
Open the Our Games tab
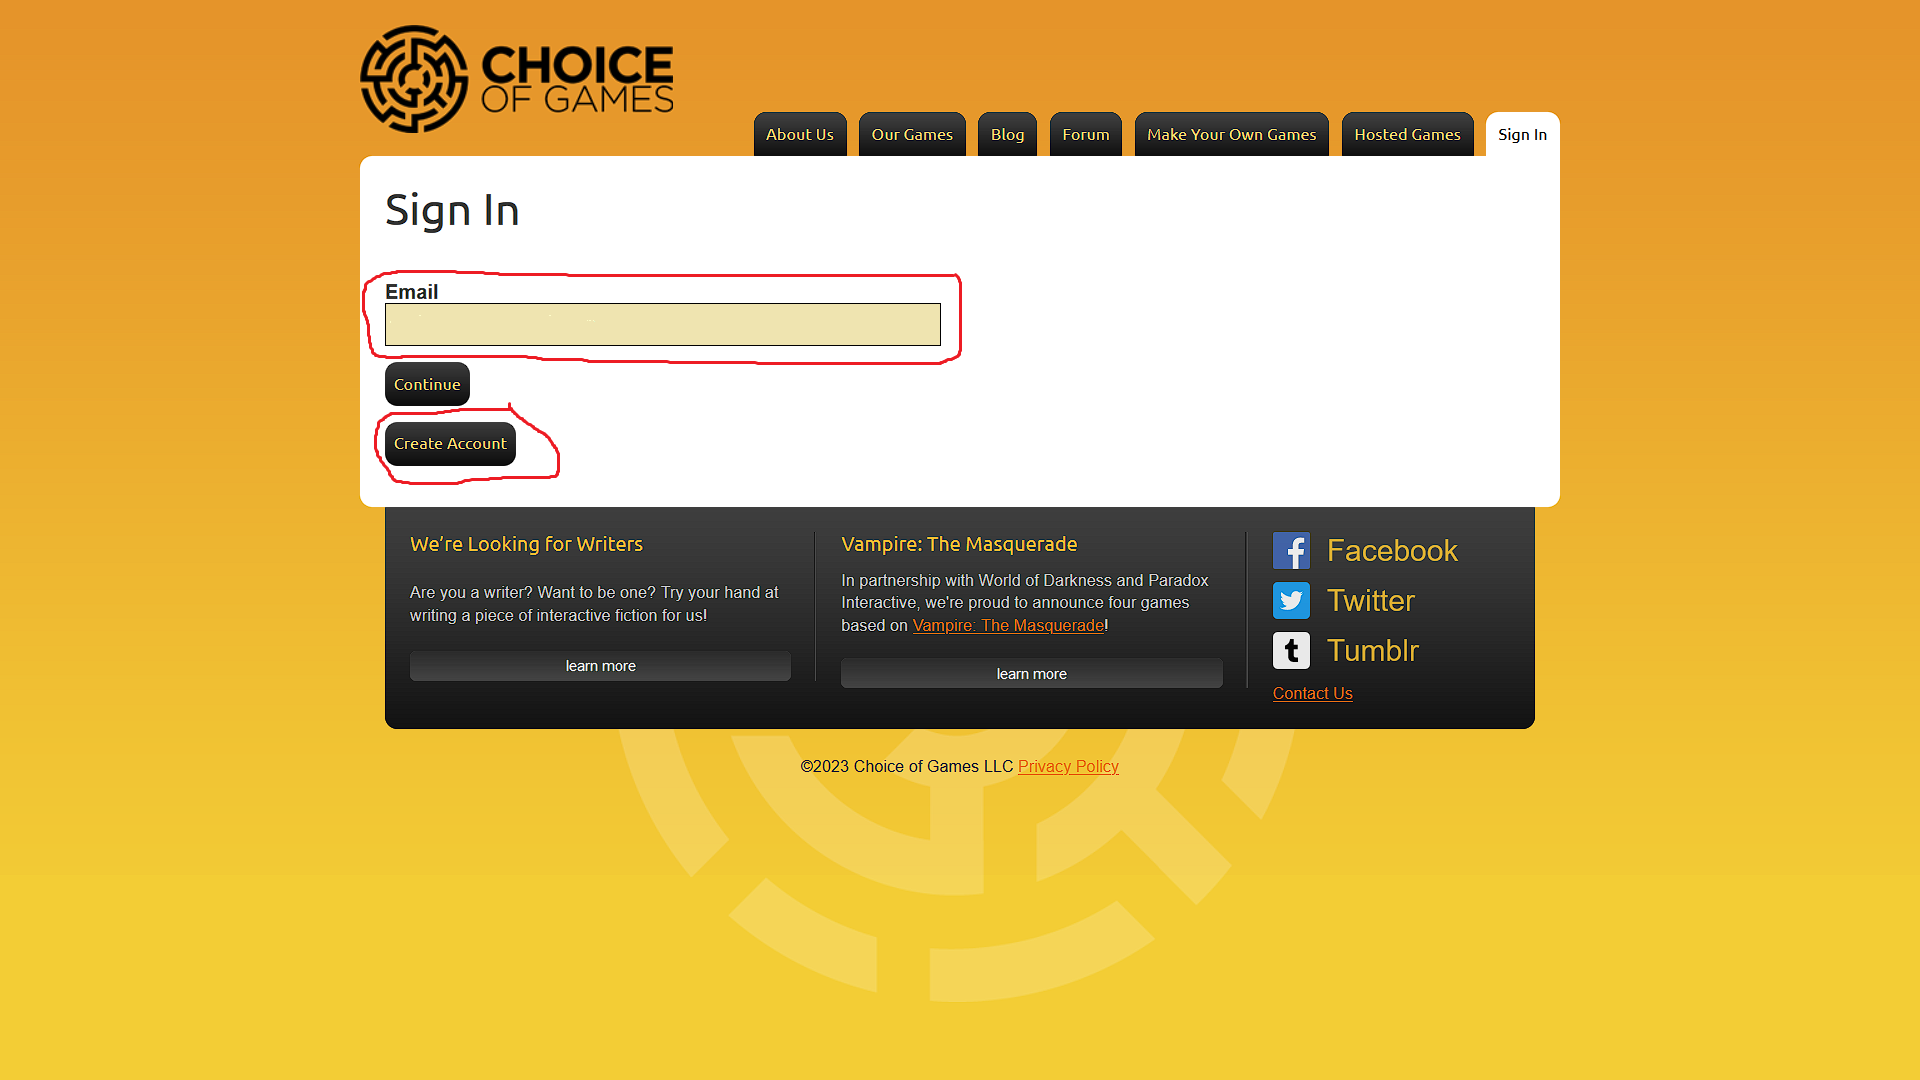click(912, 134)
